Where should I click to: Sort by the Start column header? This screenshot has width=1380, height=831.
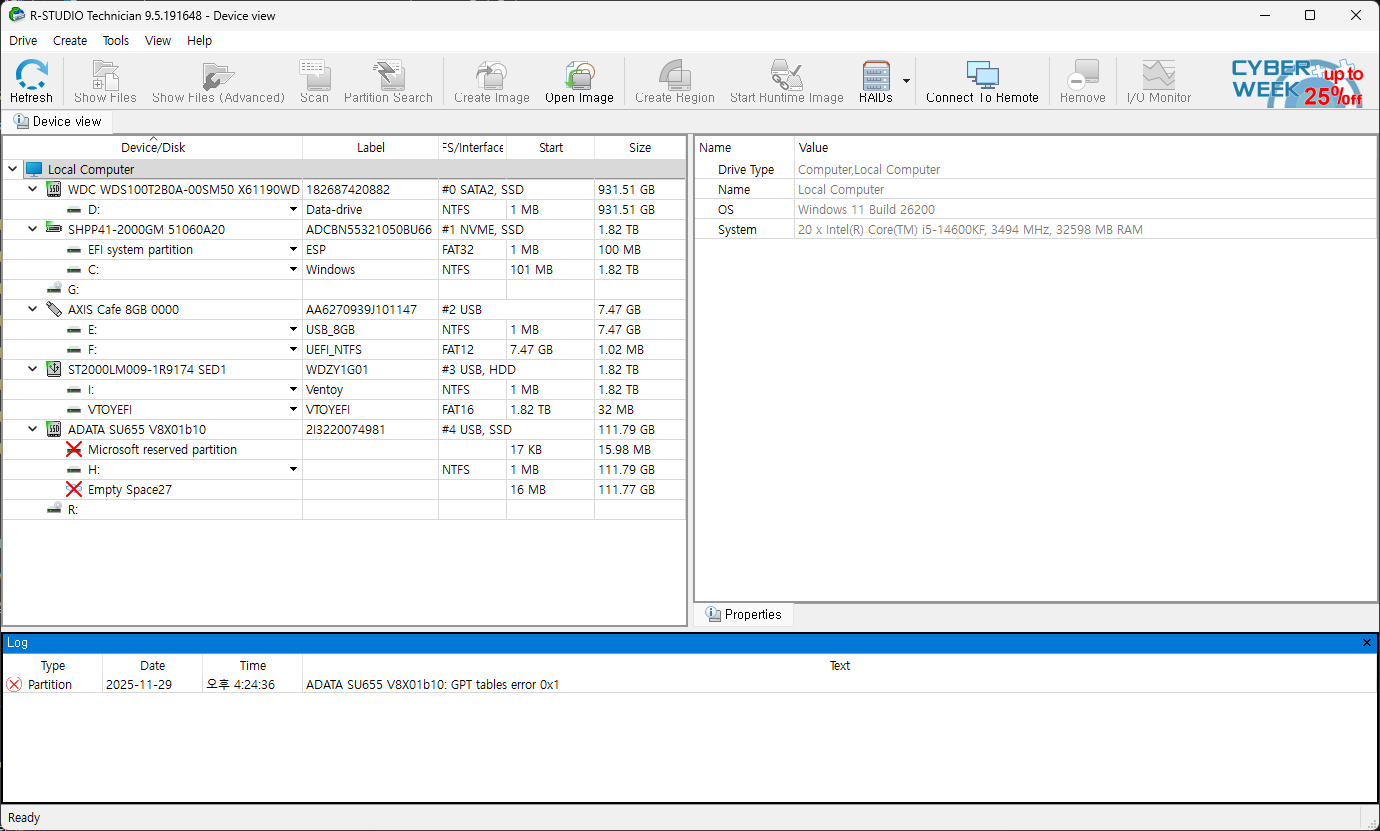click(x=551, y=148)
